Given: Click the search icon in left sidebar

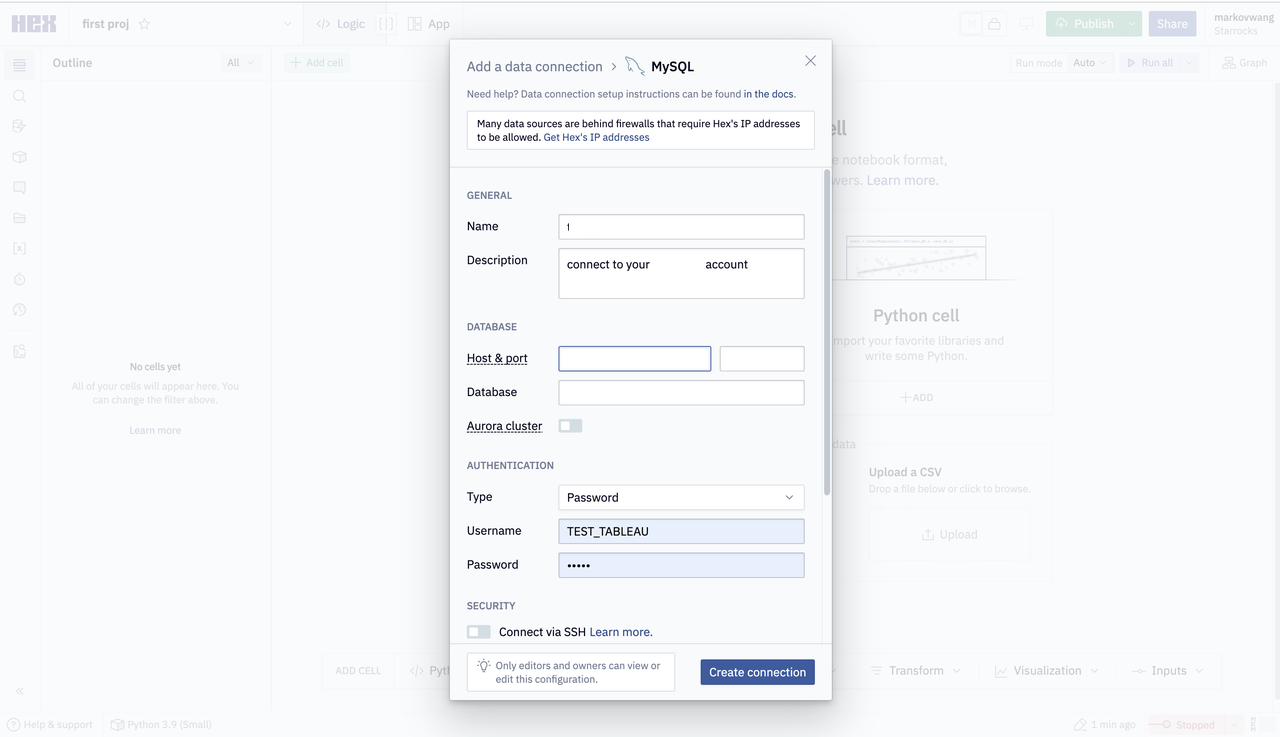Looking at the screenshot, I should pos(19,96).
